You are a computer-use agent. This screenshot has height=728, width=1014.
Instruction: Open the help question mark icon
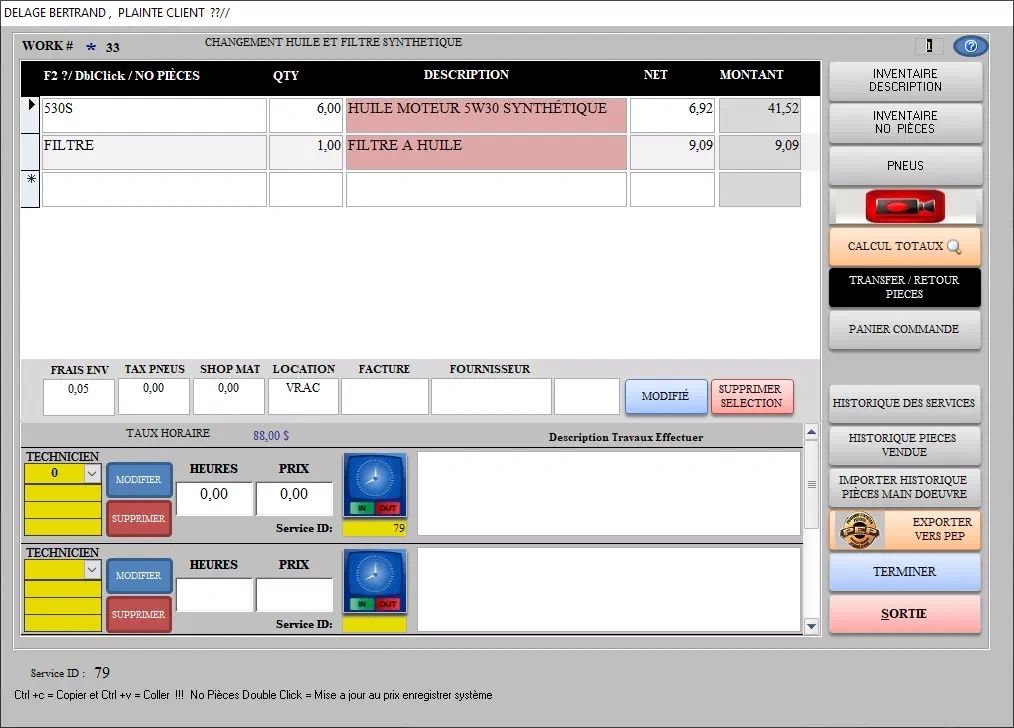970,46
